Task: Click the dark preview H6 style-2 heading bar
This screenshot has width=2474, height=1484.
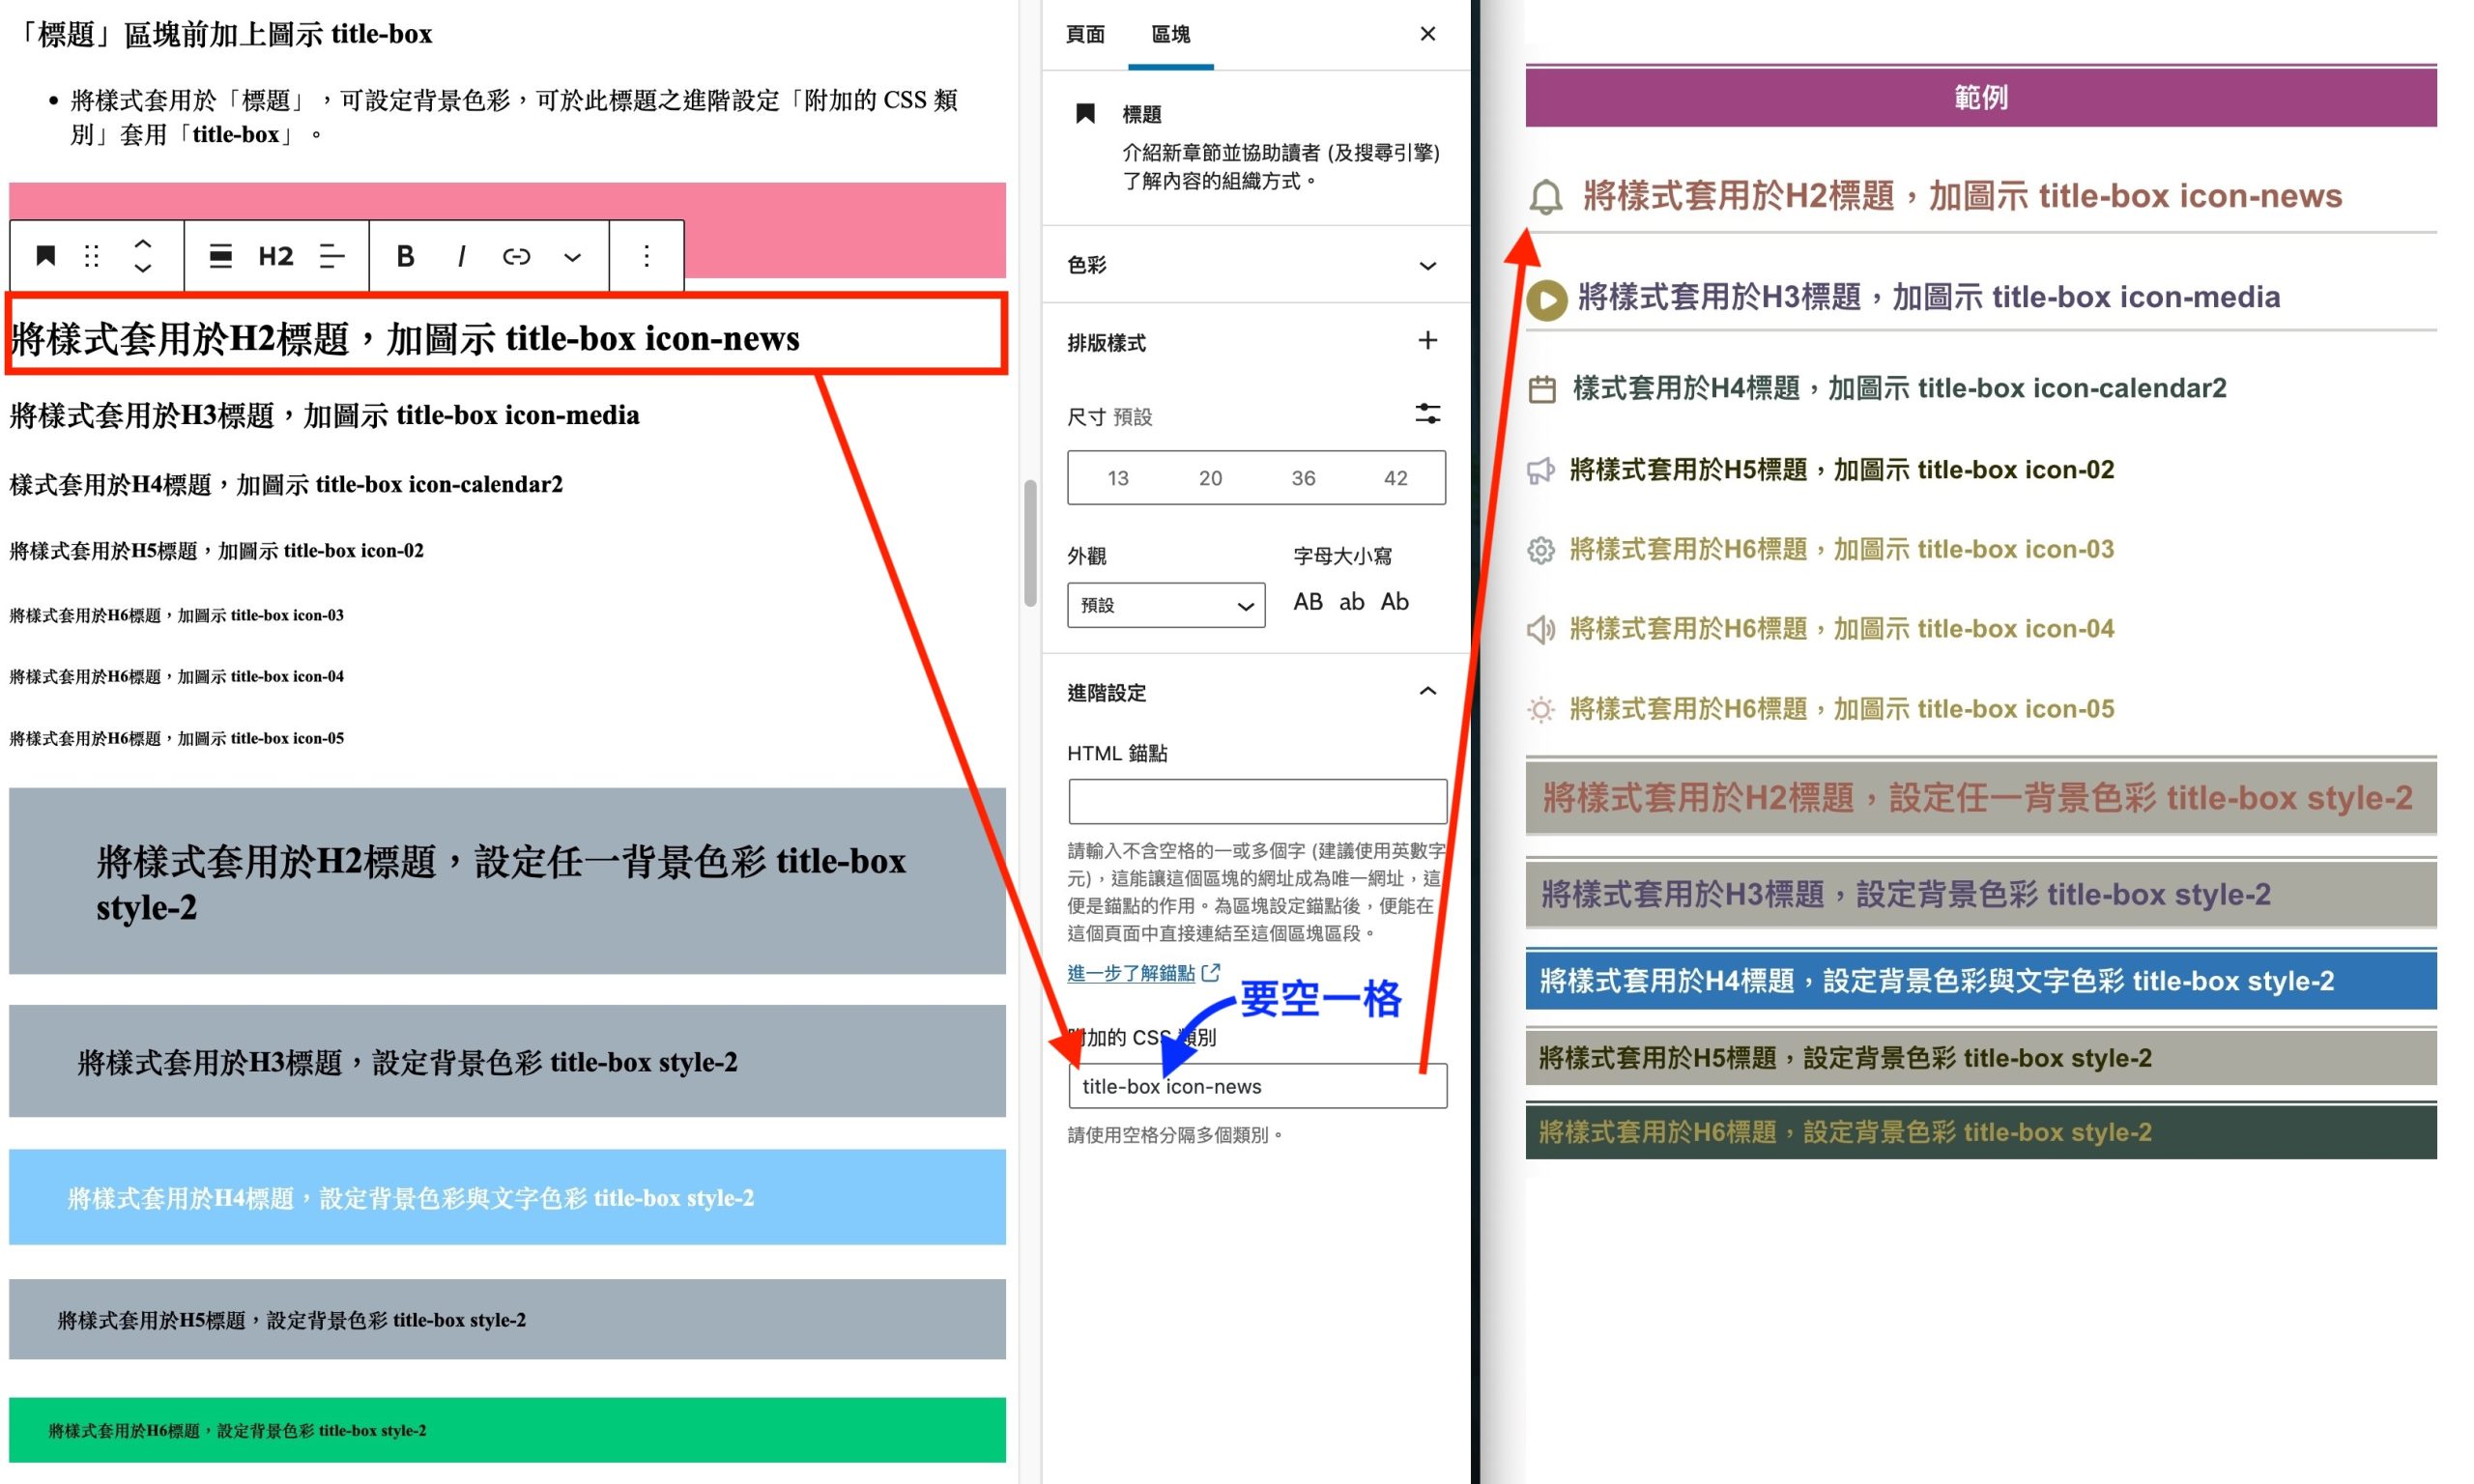Action: click(1981, 1132)
